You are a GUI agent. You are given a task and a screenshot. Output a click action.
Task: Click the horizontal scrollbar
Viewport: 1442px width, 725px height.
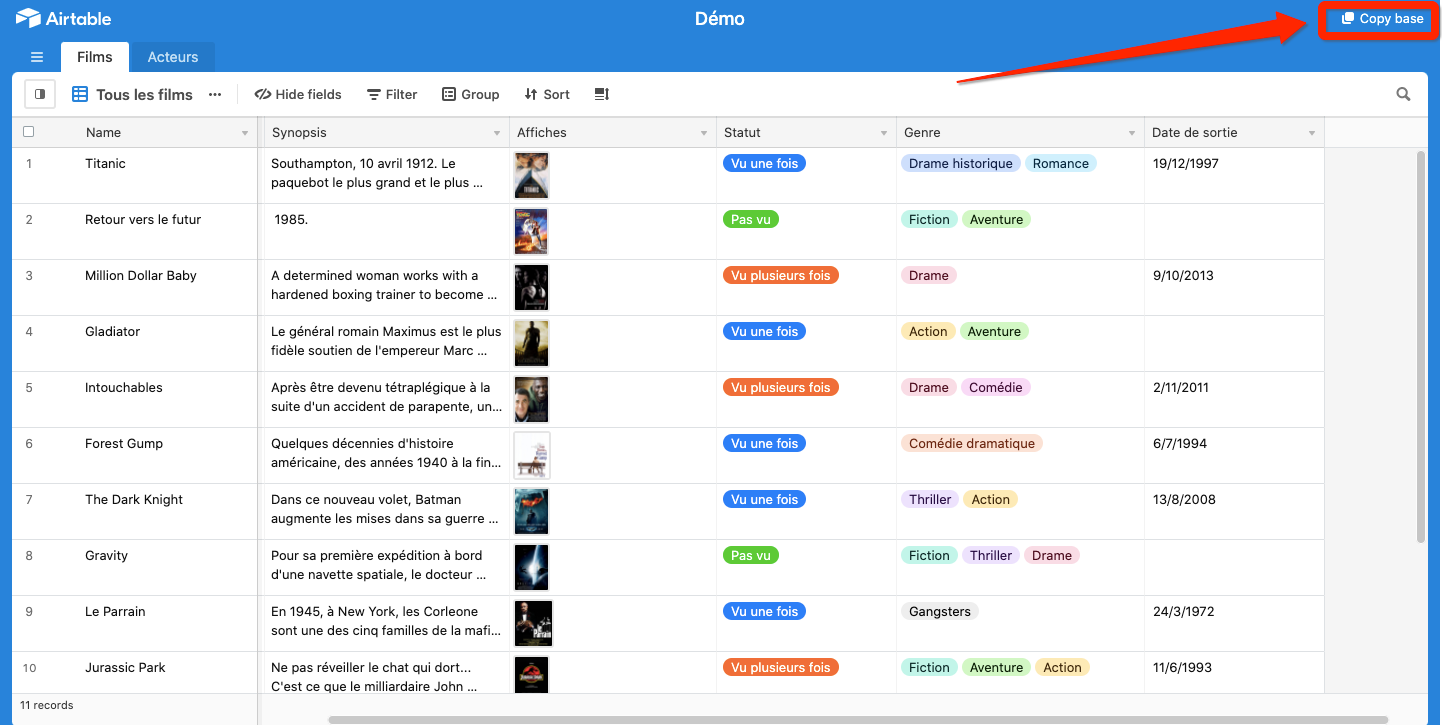pos(858,719)
